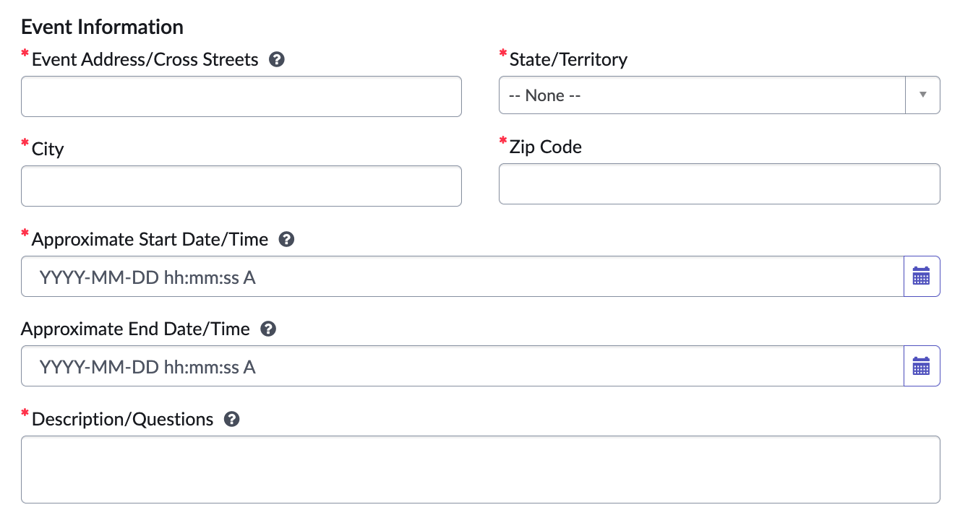Select the '-- None --' State/Territory combo box
The image size is (960, 523).
[702, 96]
